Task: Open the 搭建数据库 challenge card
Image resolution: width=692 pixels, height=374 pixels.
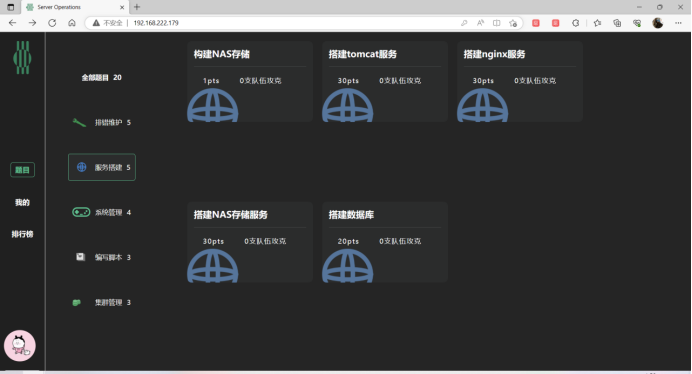Action: (385, 242)
